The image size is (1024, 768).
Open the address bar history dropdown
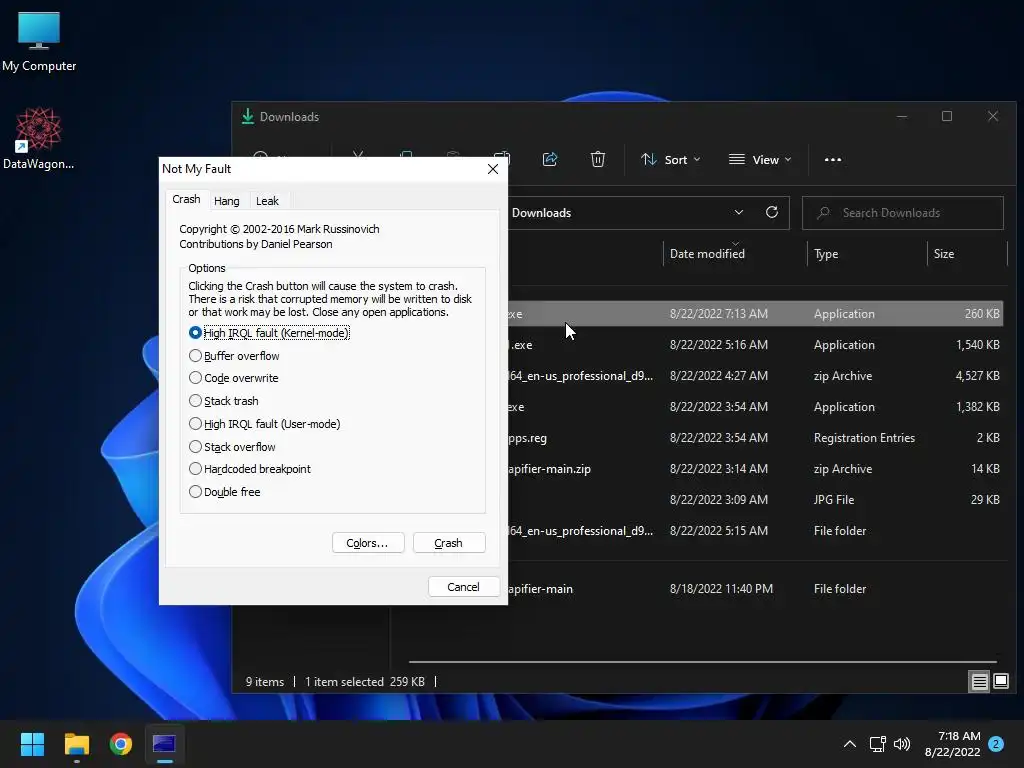coord(739,212)
